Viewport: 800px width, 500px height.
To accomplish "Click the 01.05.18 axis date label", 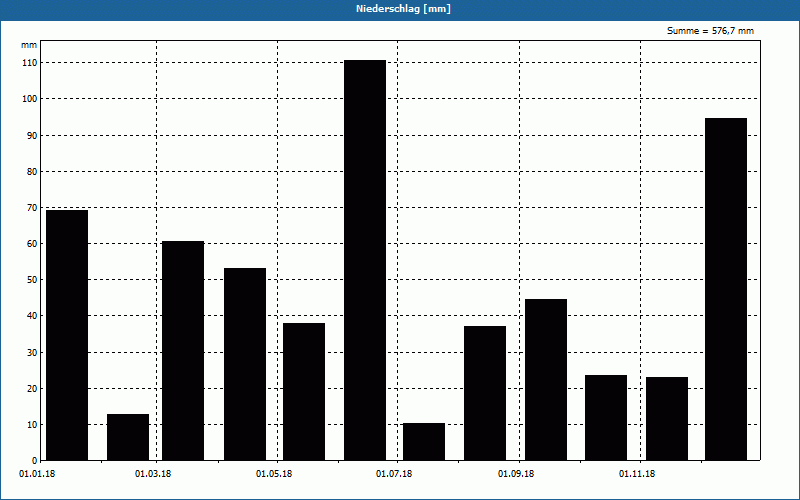I will coord(274,474).
